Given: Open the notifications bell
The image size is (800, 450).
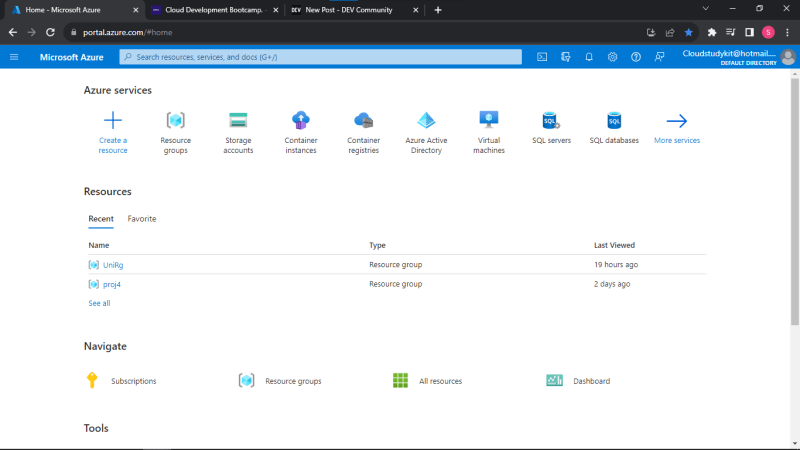Looking at the screenshot, I should pos(589,57).
